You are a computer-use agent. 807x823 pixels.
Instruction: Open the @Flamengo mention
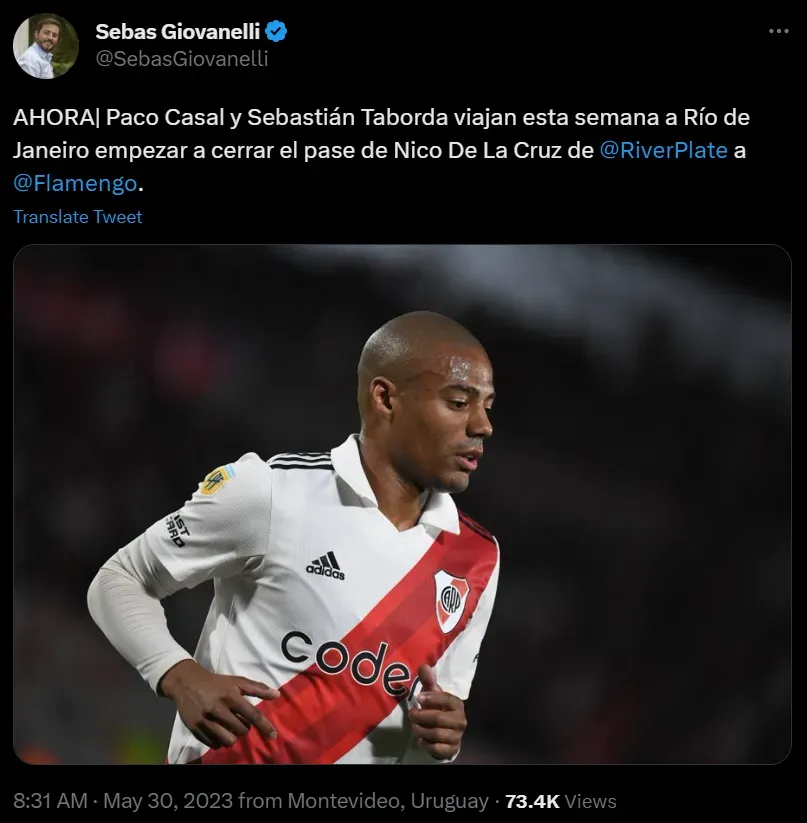pos(75,183)
